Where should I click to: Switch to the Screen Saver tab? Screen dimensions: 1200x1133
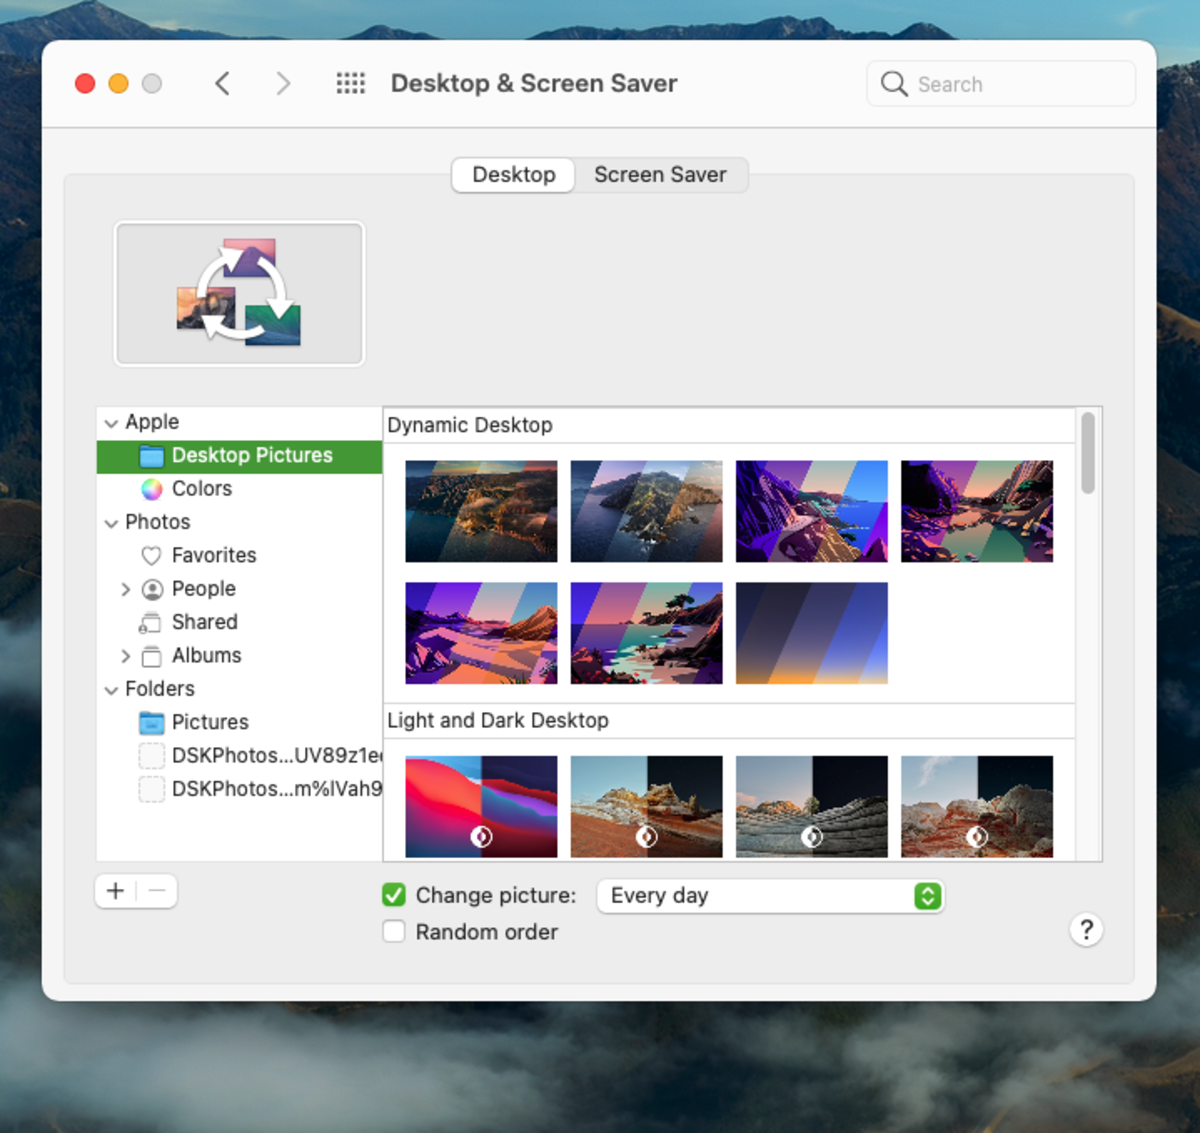660,174
